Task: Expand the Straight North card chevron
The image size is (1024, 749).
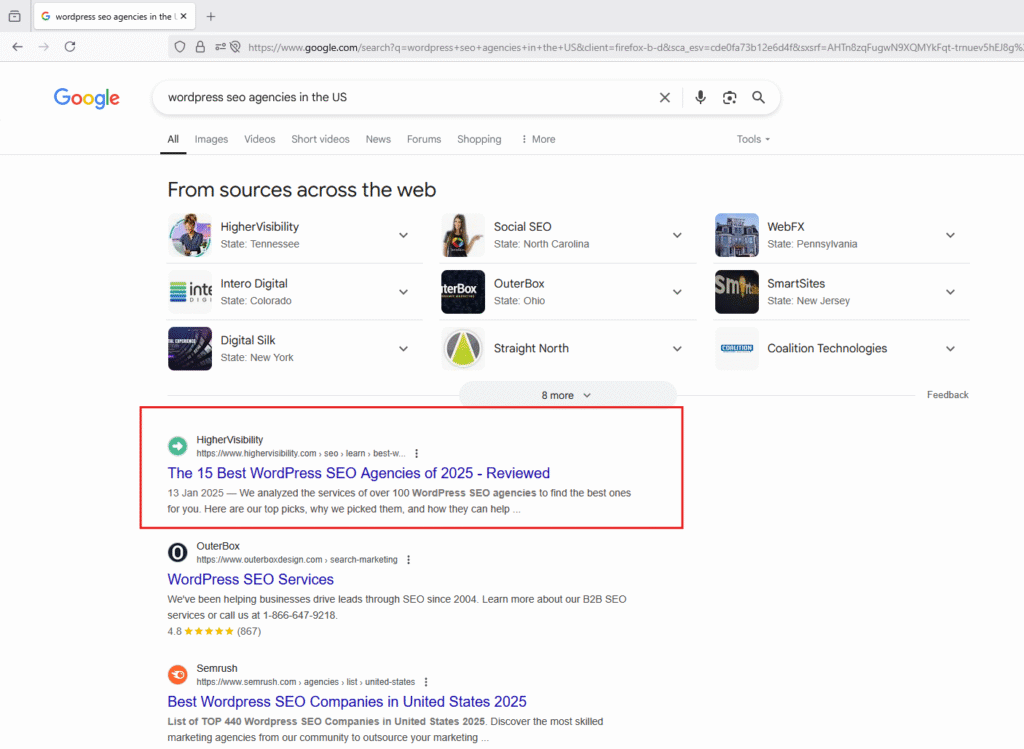Action: click(677, 349)
